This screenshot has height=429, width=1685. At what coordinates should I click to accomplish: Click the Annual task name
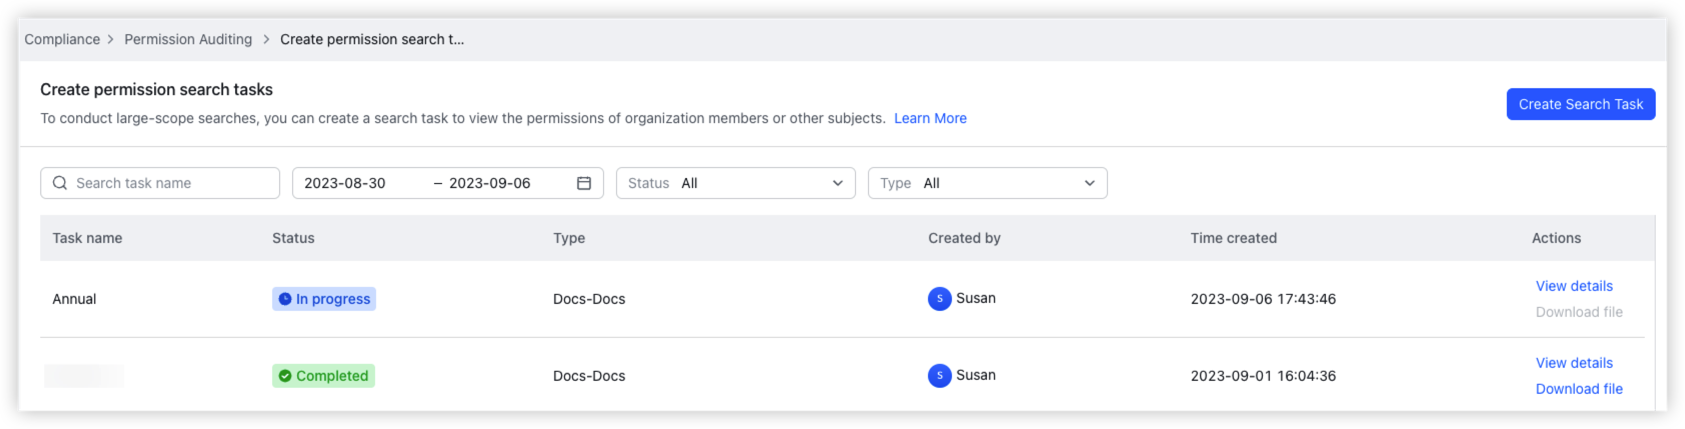(x=74, y=299)
